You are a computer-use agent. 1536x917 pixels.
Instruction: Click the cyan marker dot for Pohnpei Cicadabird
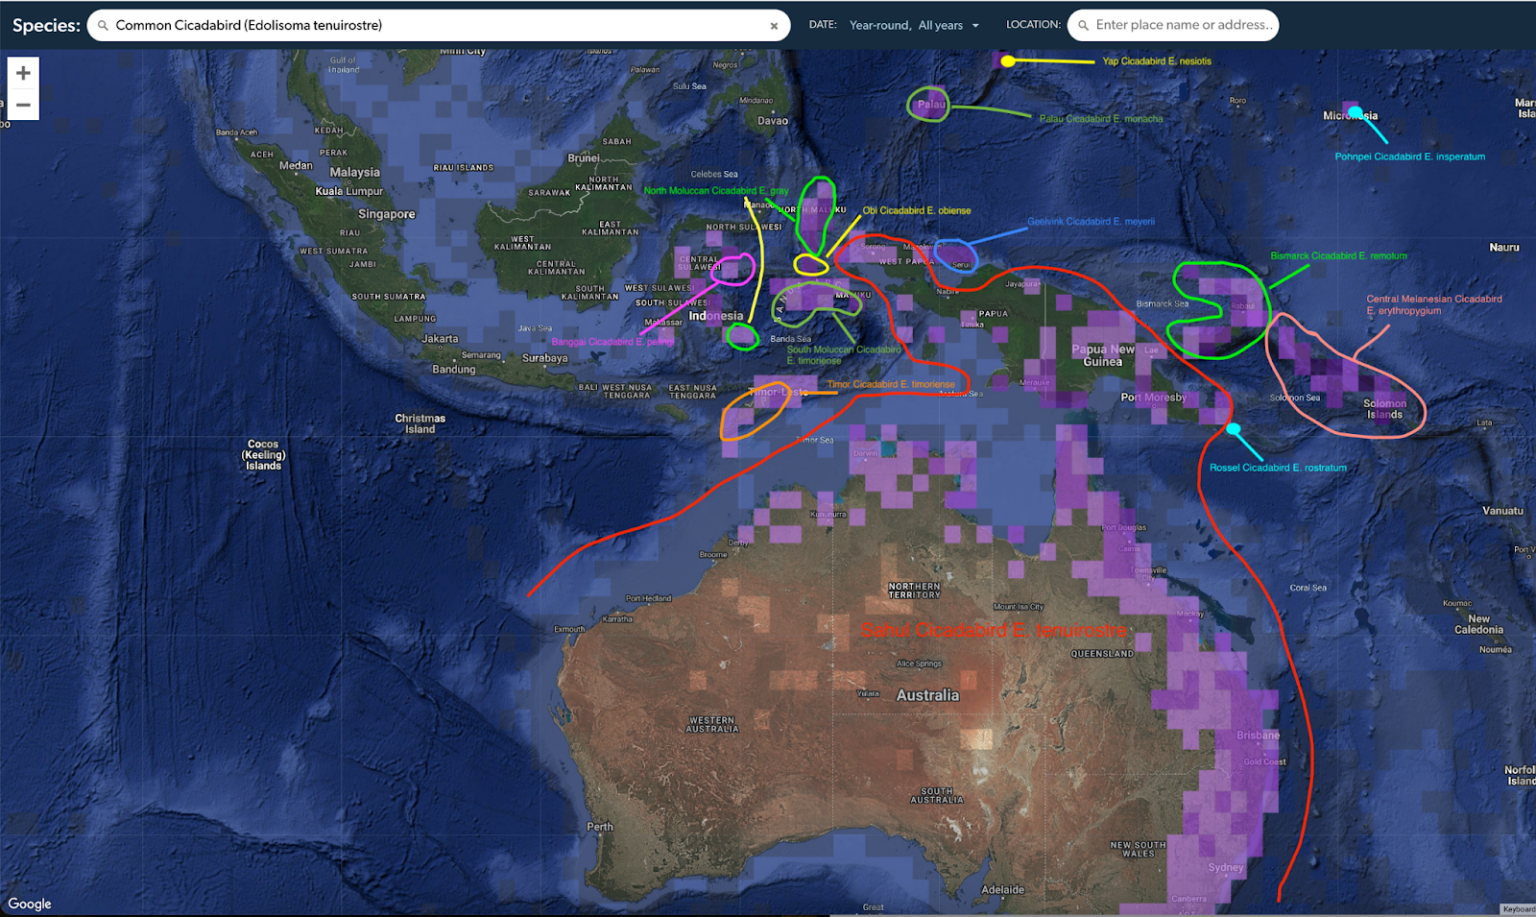click(1355, 112)
